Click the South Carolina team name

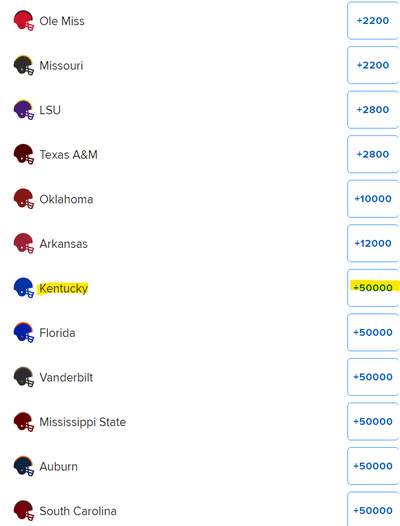78,511
